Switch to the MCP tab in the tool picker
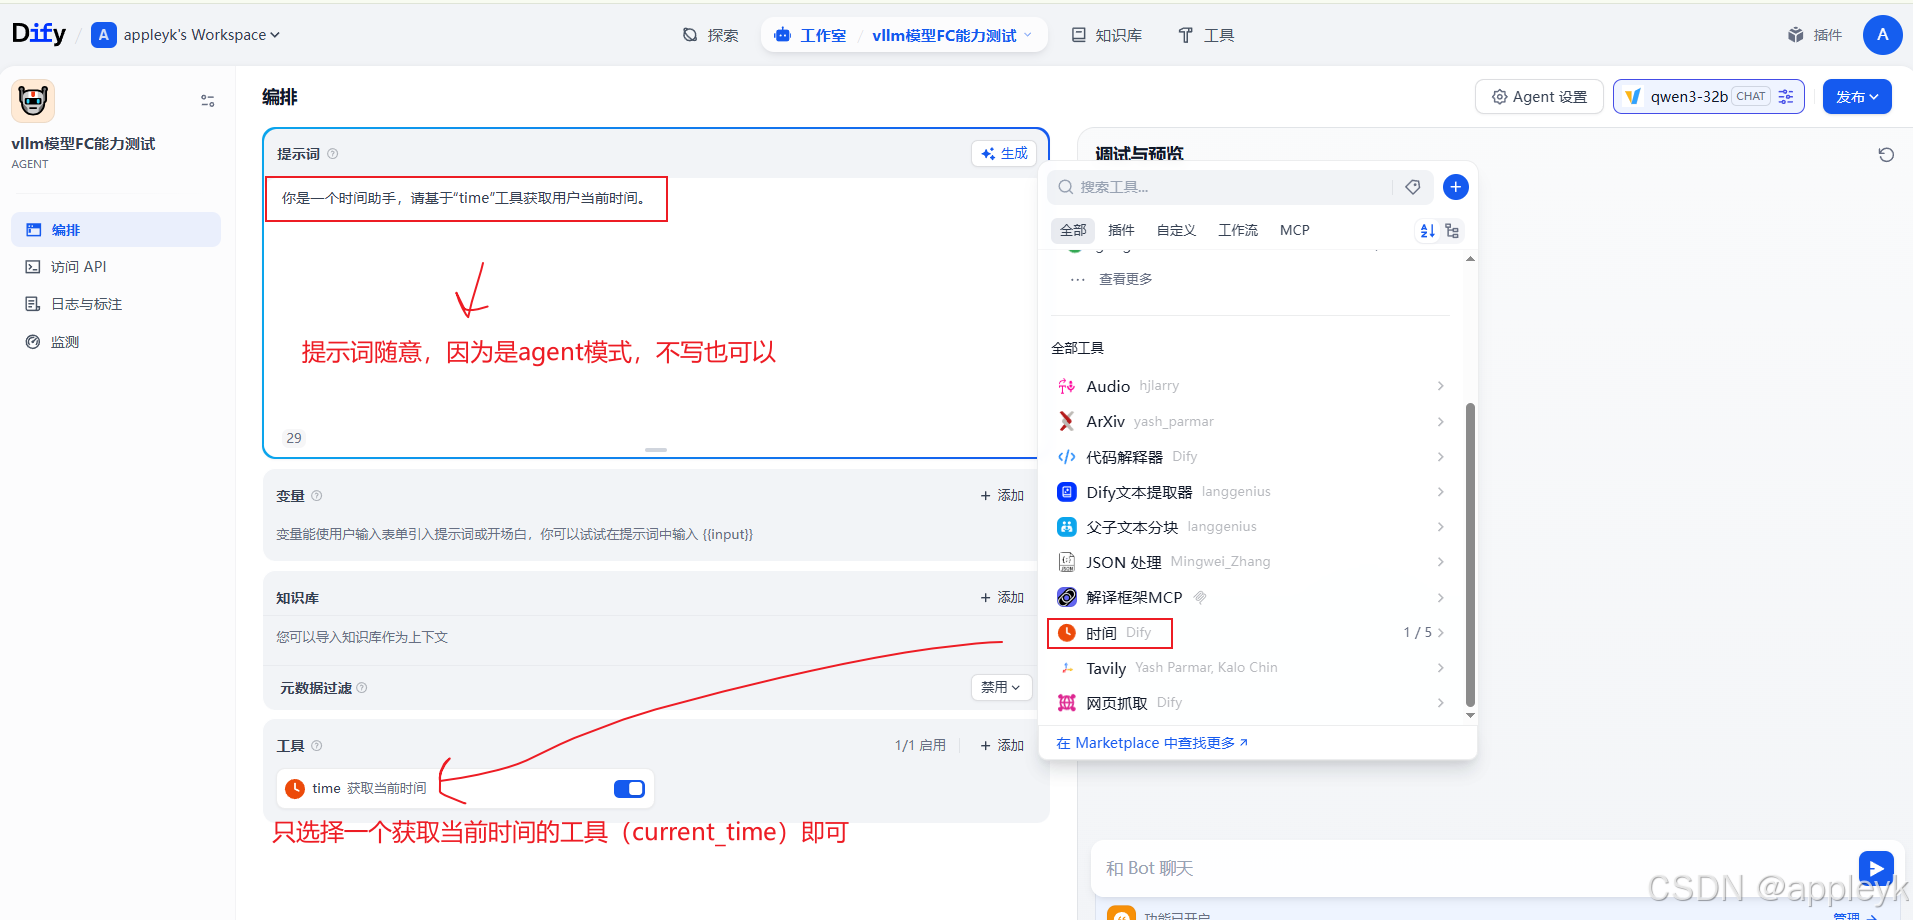 tap(1294, 230)
